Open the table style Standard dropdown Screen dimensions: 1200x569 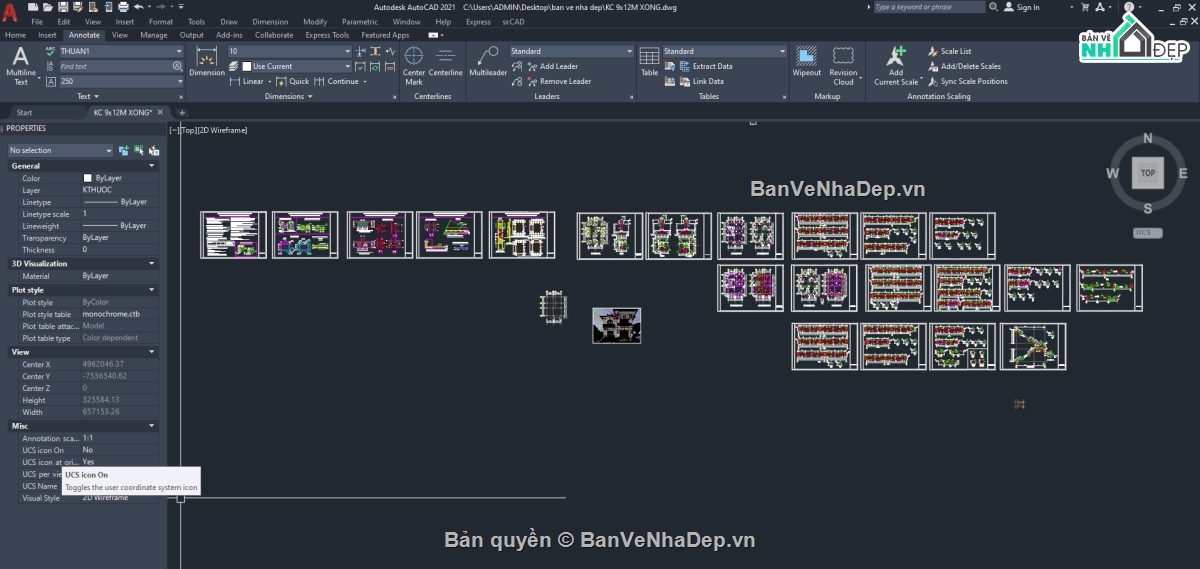click(x=724, y=51)
